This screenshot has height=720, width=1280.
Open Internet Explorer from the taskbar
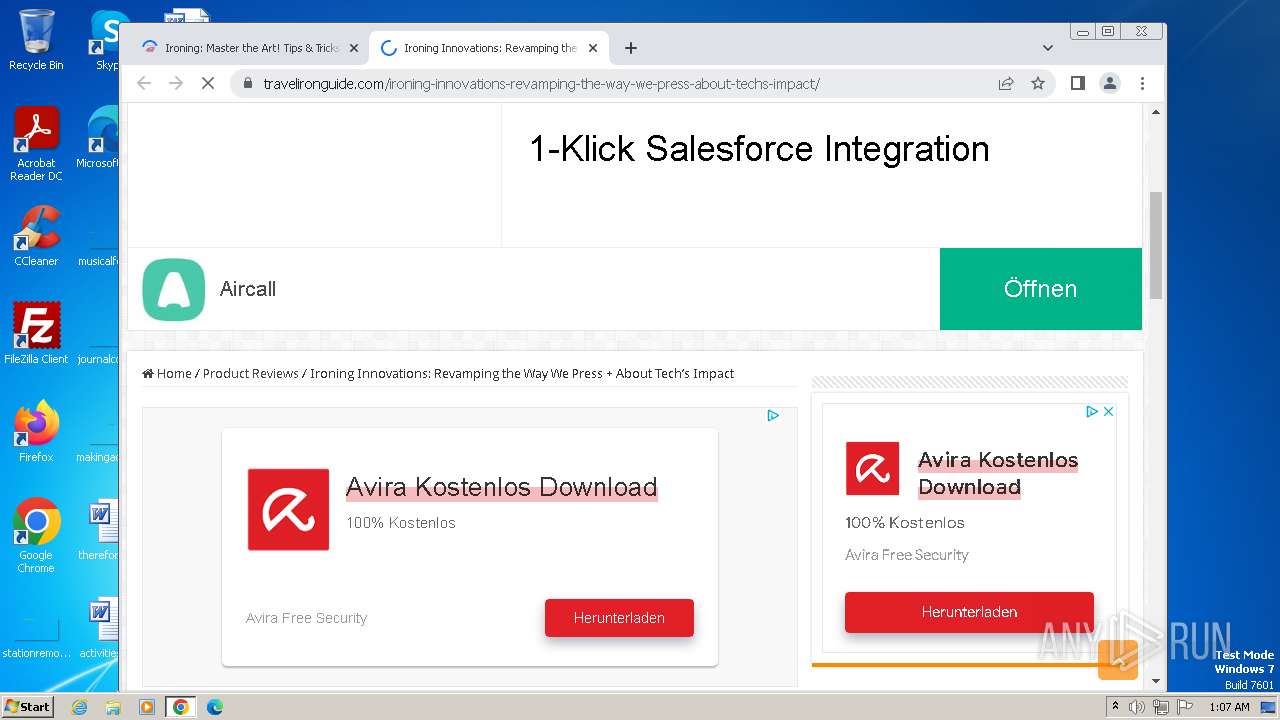click(80, 707)
